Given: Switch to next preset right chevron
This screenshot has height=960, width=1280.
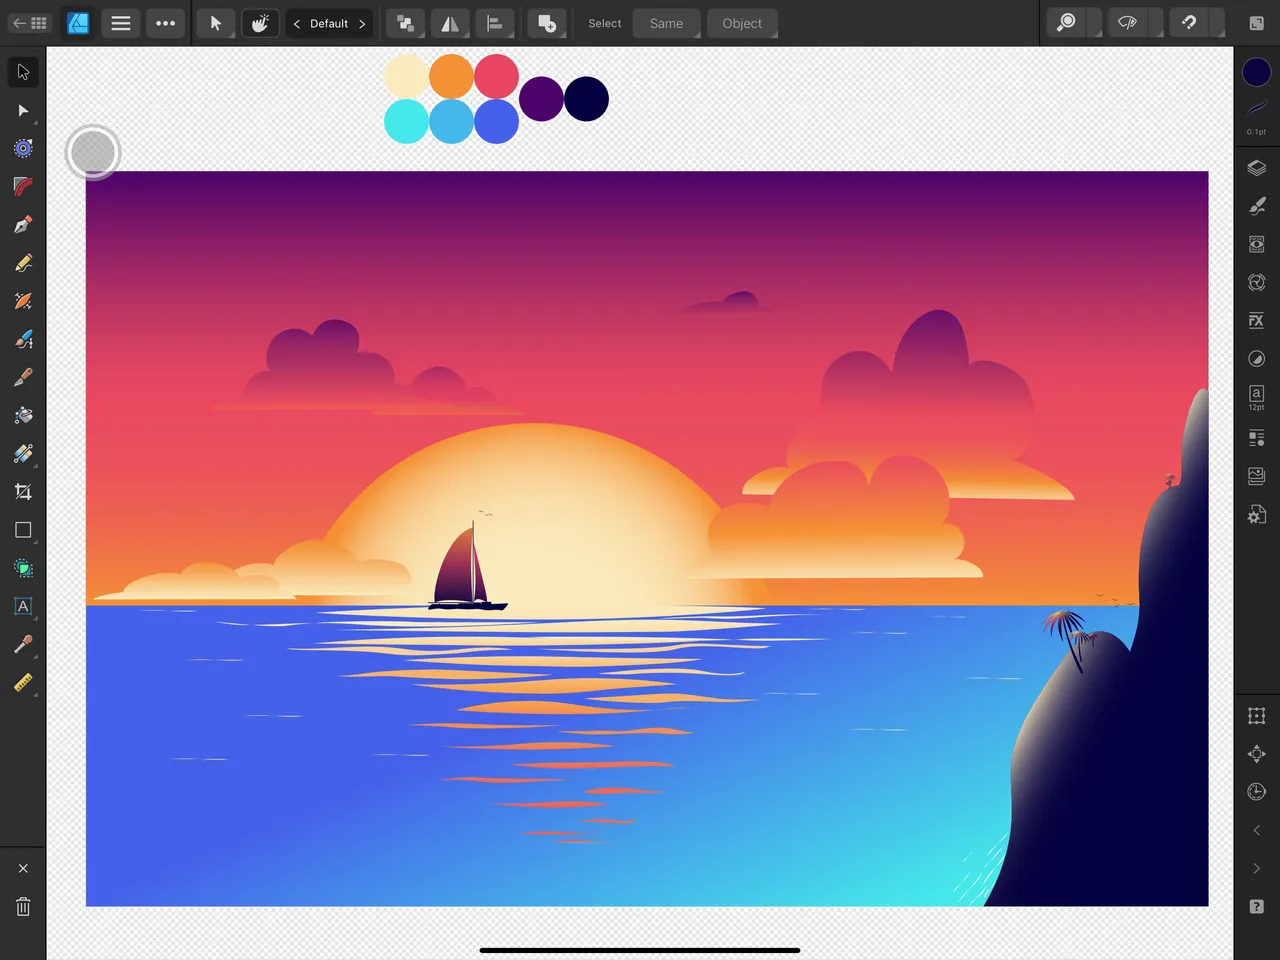Looking at the screenshot, I should coord(362,23).
